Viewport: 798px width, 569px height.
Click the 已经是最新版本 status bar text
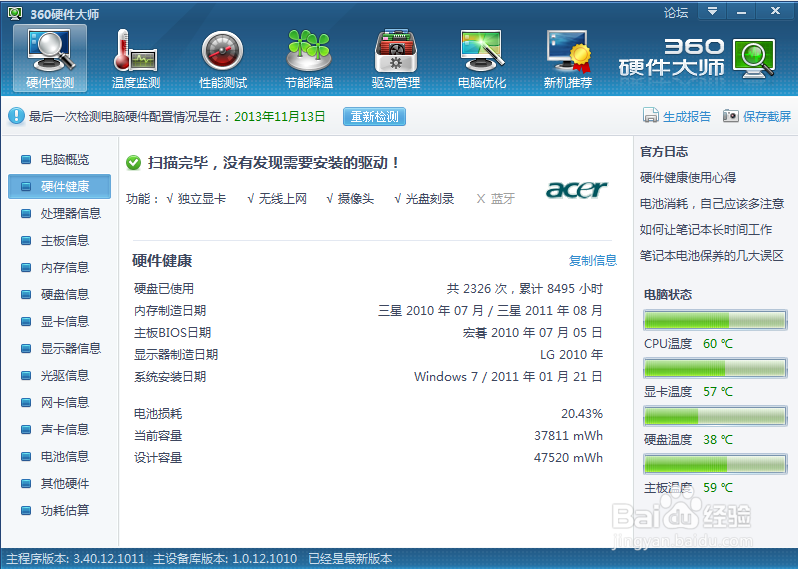click(350, 558)
